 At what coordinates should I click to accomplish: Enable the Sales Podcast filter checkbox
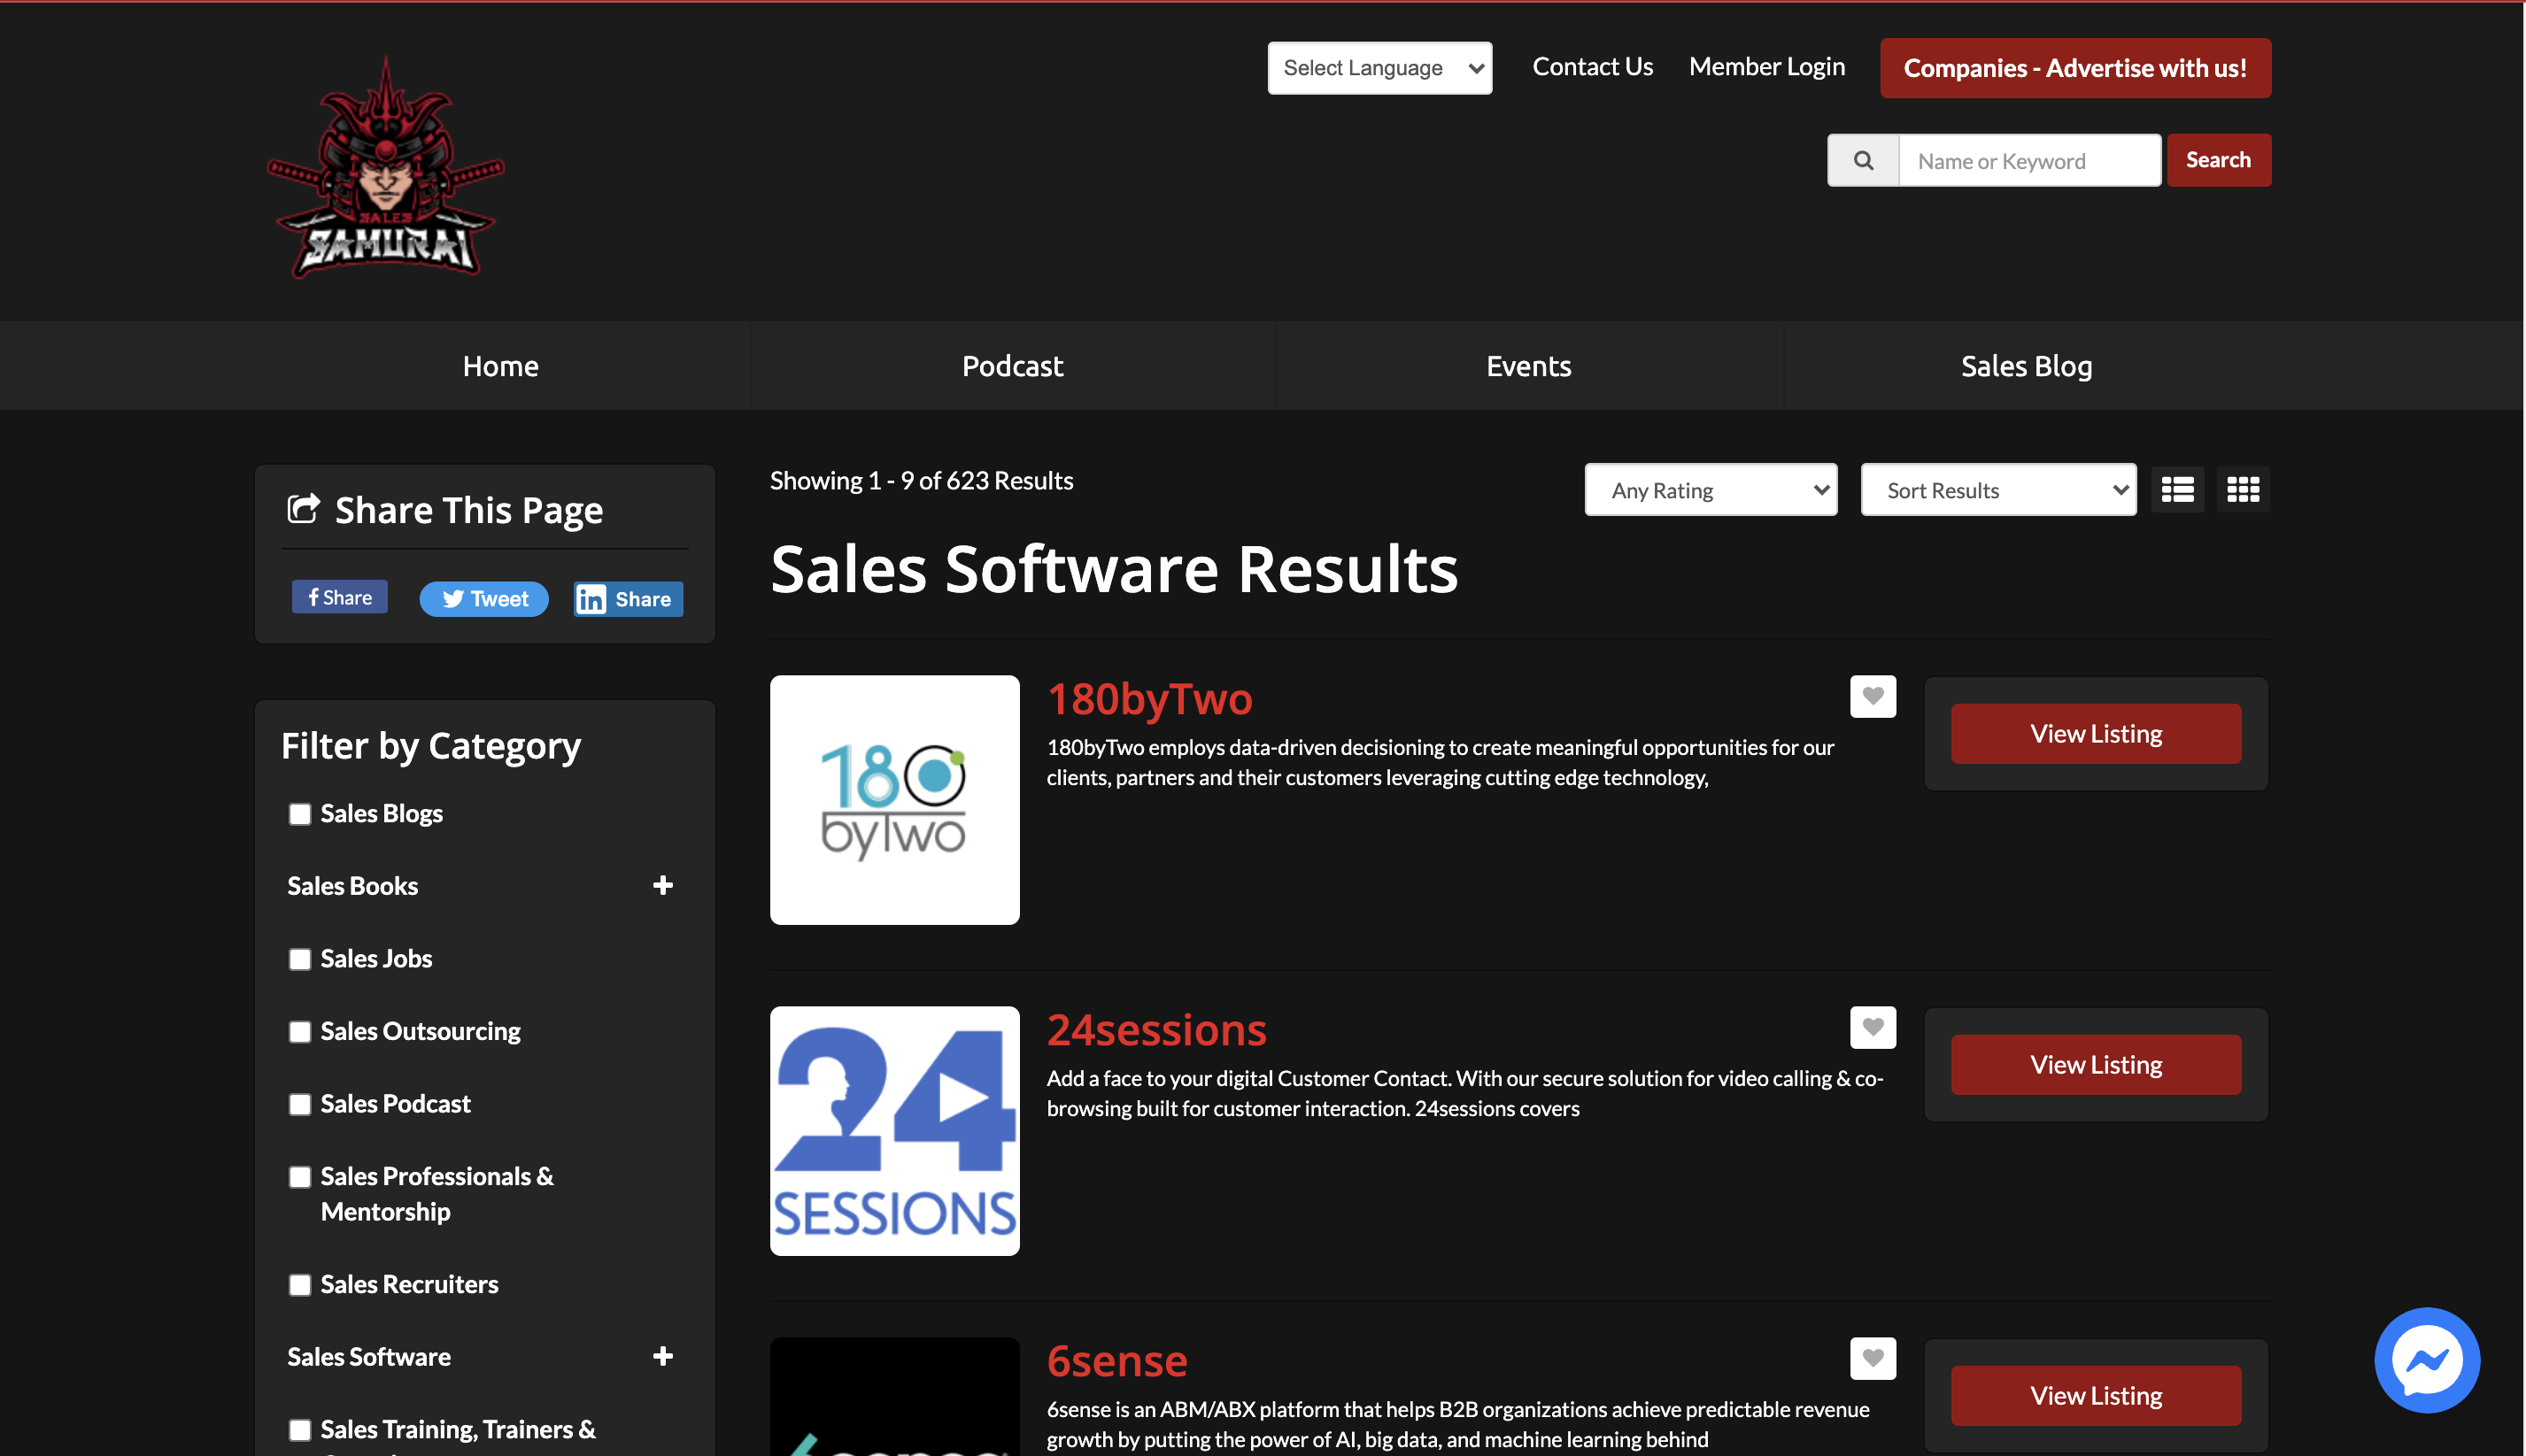pos(299,1104)
